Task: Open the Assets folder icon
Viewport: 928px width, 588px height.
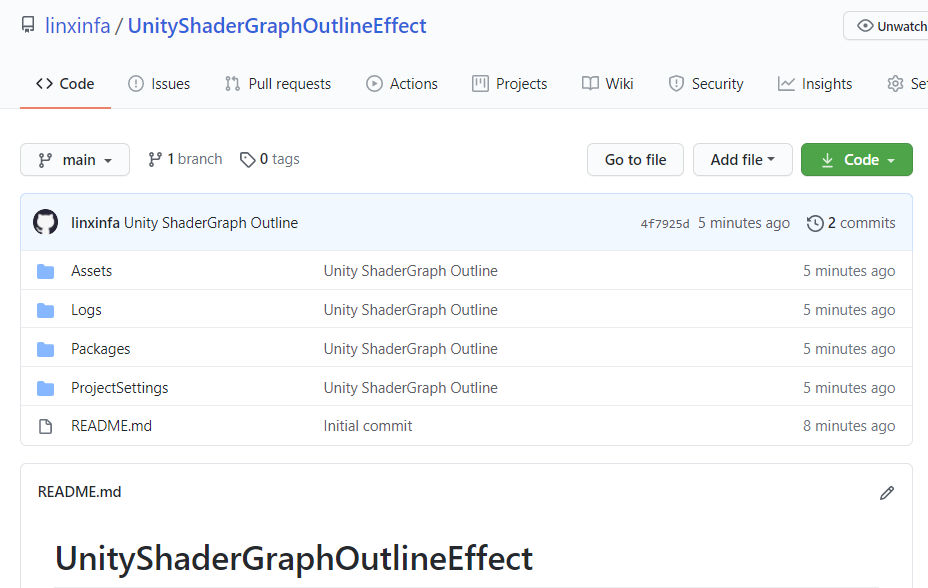Action: [46, 270]
